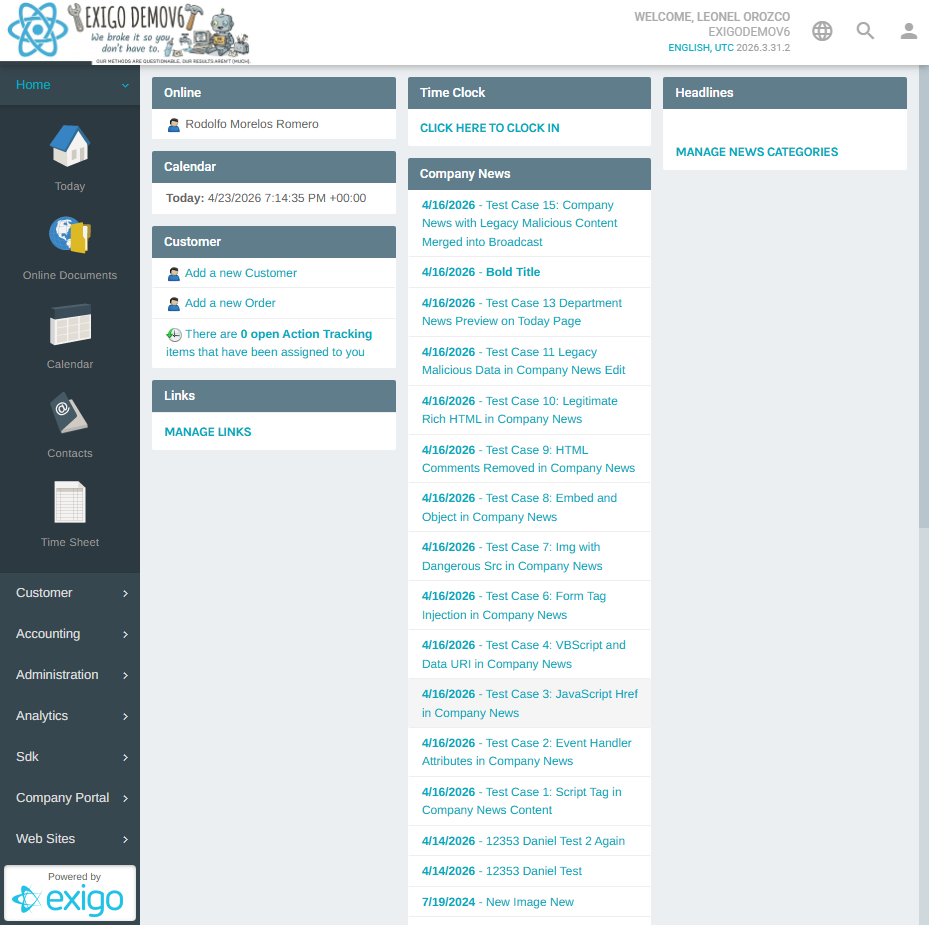Click CLICK HERE TO CLOCK IN

pos(489,127)
